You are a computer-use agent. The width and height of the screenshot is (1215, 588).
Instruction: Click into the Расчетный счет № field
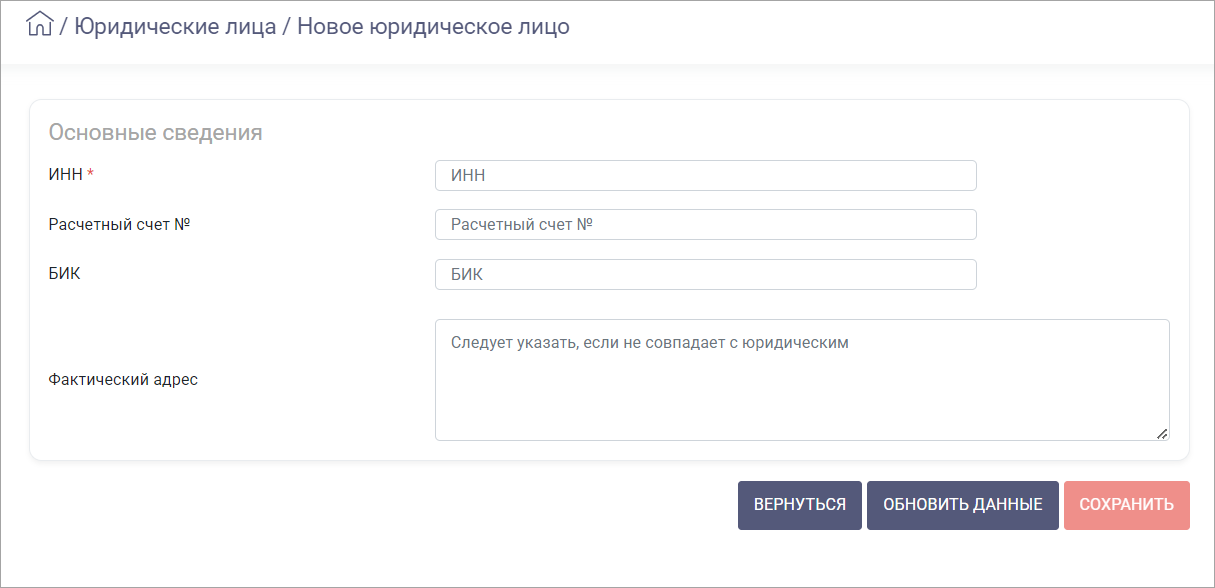click(705, 225)
